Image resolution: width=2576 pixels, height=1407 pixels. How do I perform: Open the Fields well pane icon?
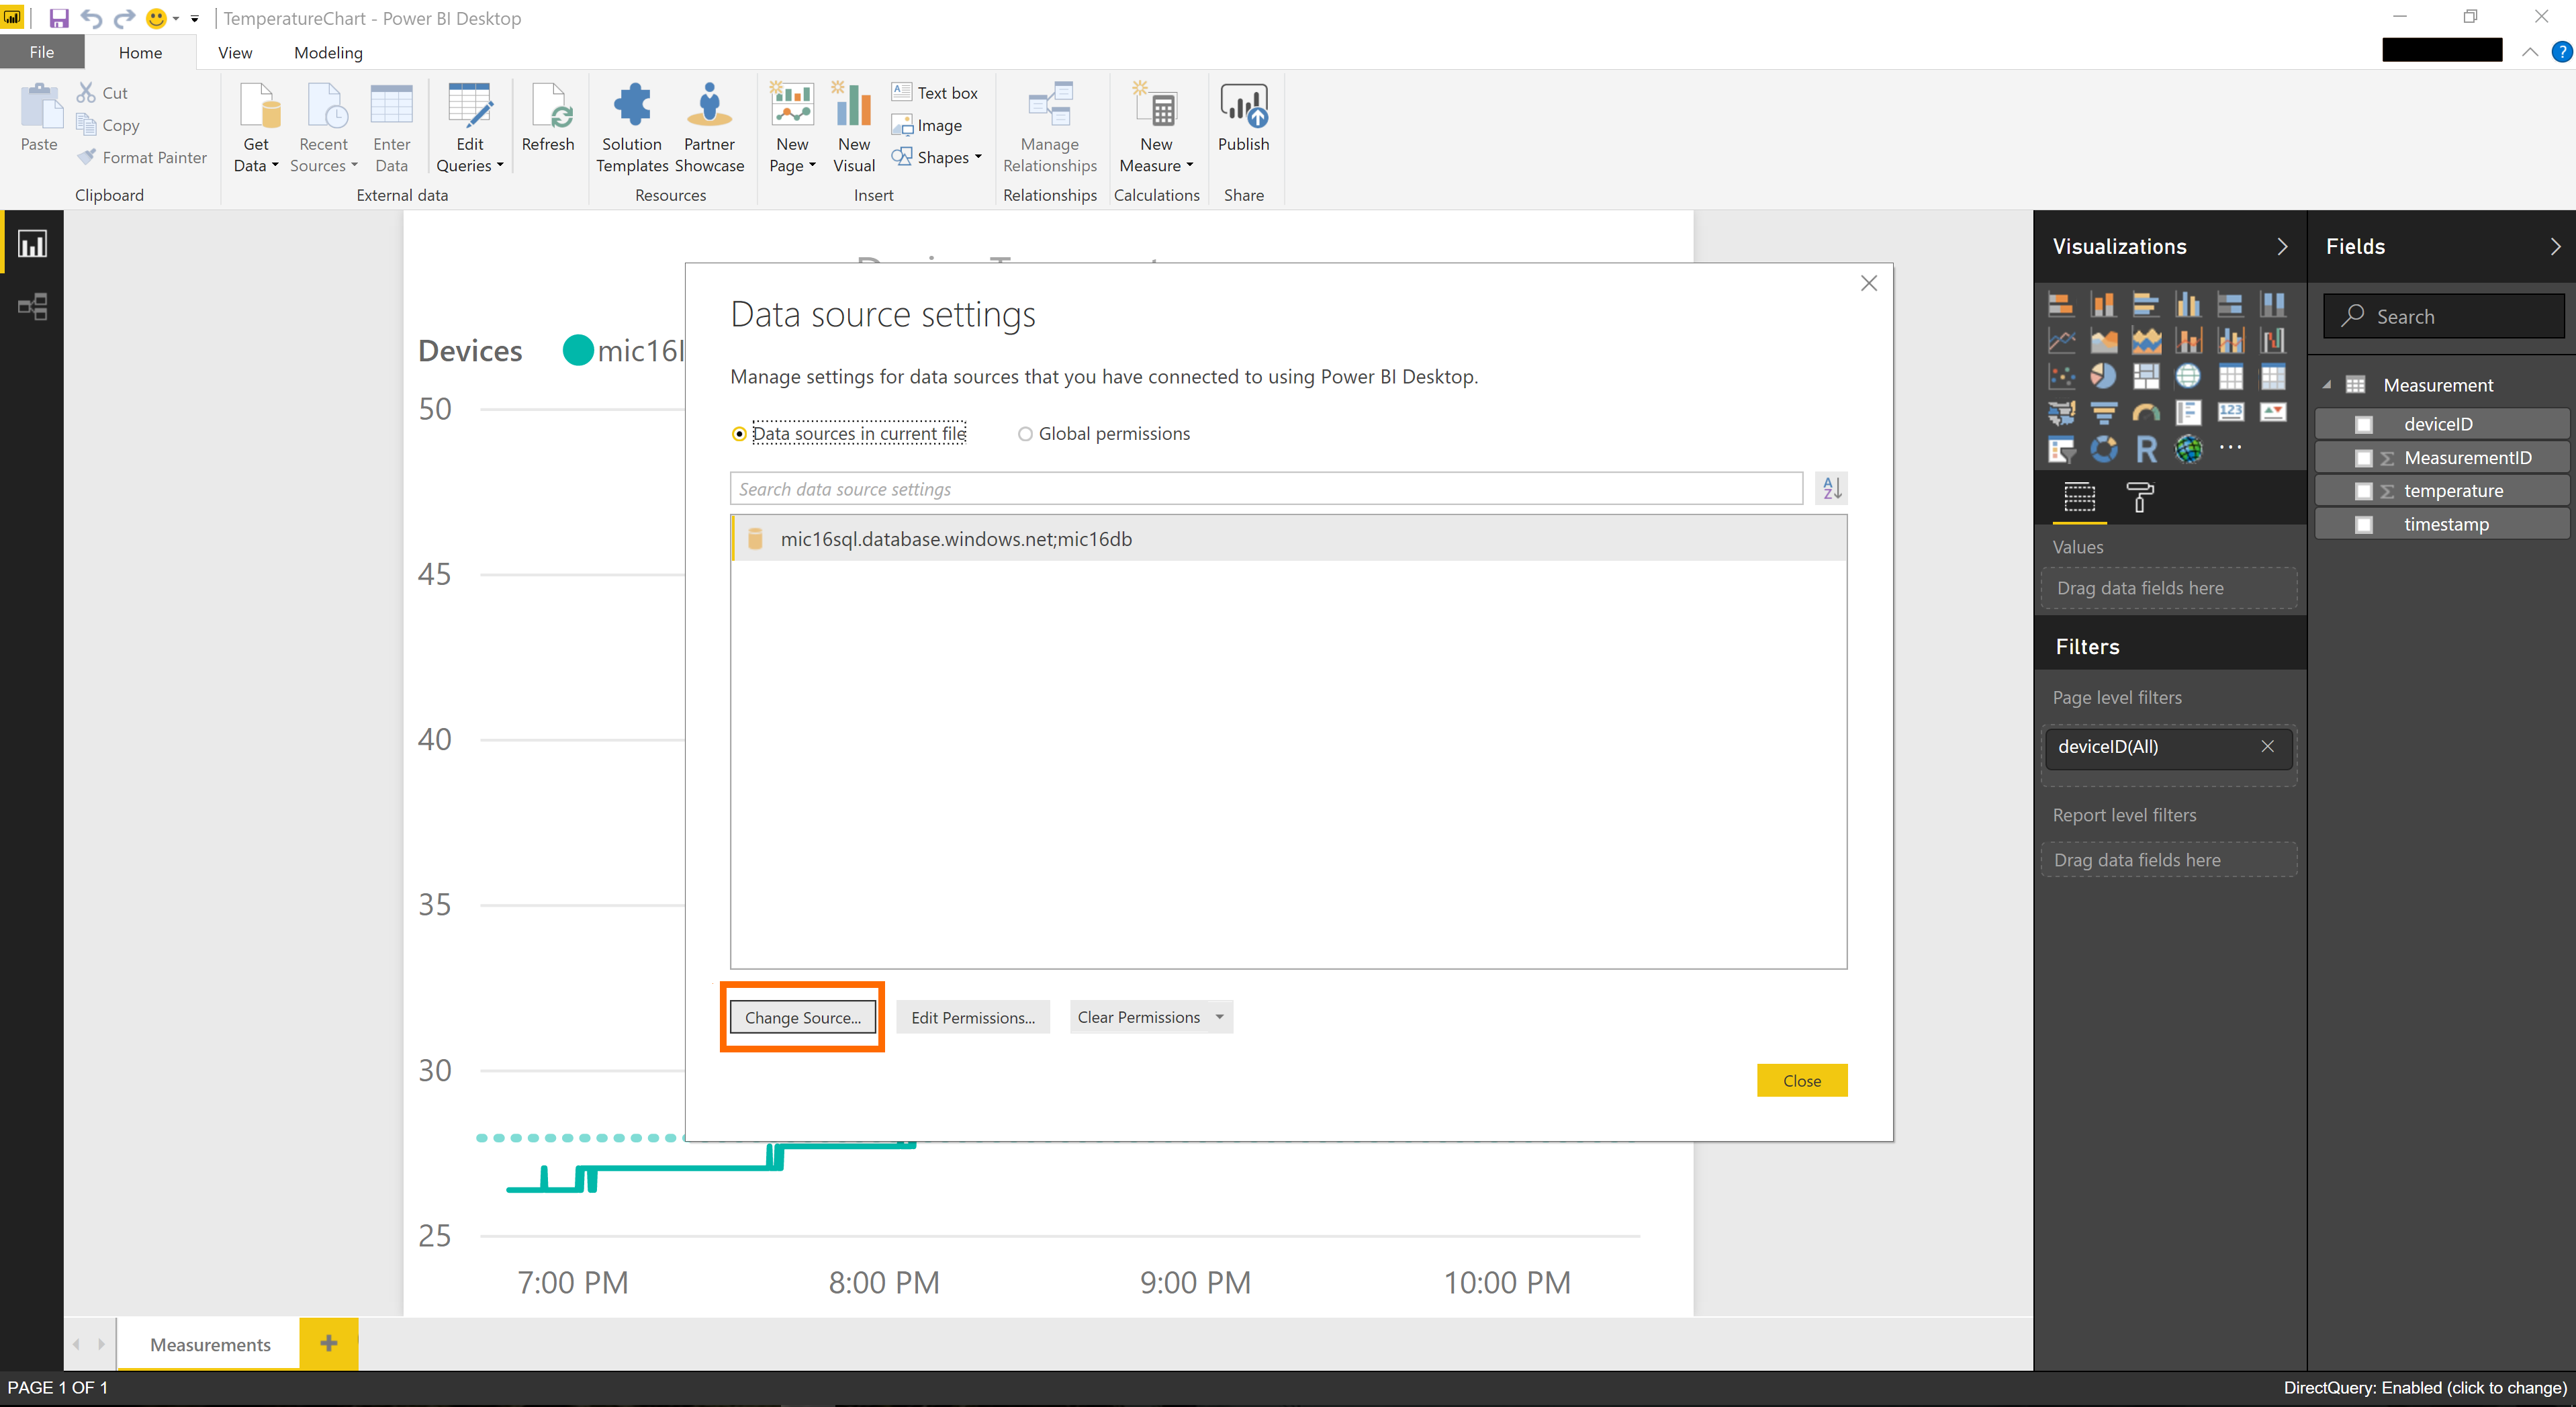coord(2079,497)
